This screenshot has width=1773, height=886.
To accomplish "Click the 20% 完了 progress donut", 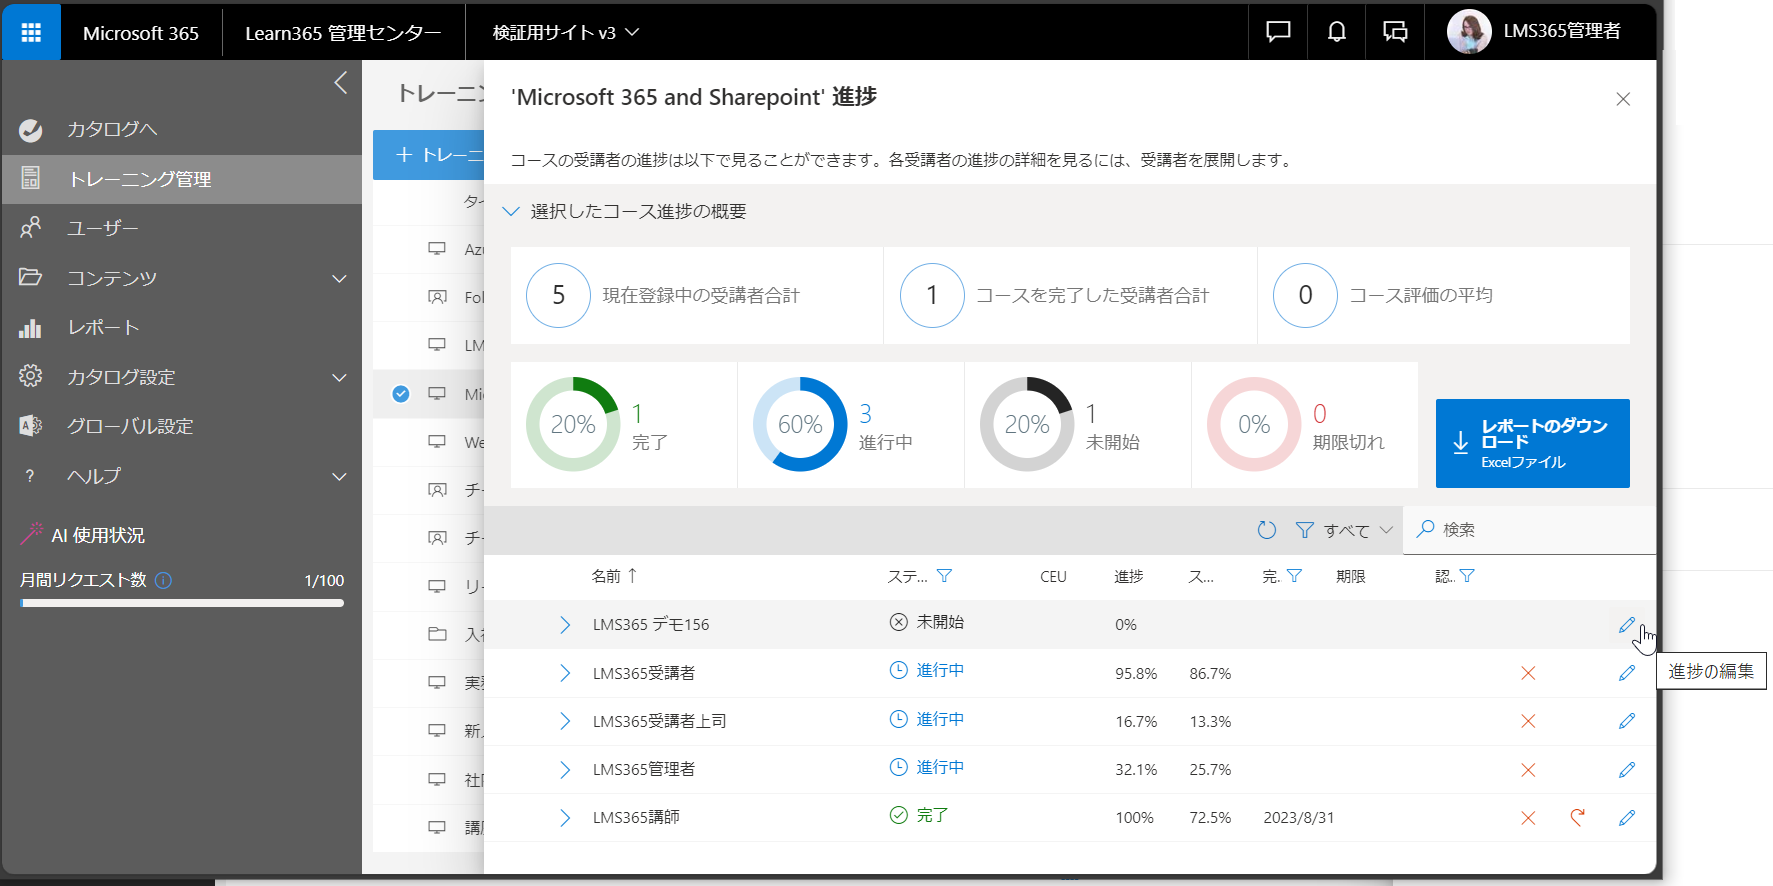I will (x=573, y=424).
